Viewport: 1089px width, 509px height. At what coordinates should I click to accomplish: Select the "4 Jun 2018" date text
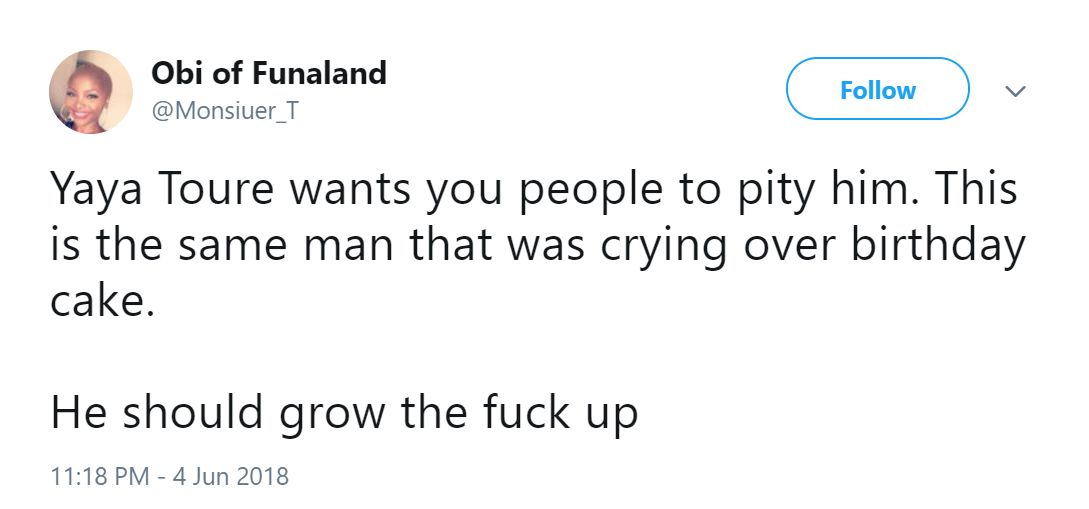(x=229, y=476)
